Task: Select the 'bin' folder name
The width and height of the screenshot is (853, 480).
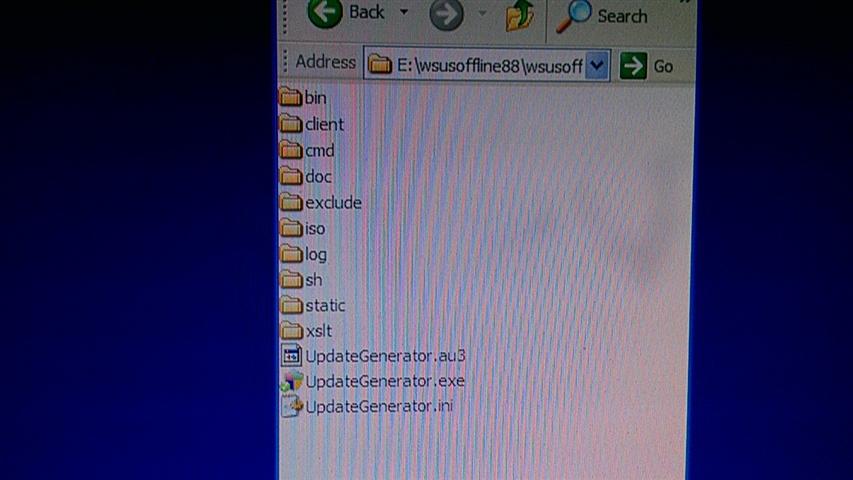Action: click(x=316, y=98)
